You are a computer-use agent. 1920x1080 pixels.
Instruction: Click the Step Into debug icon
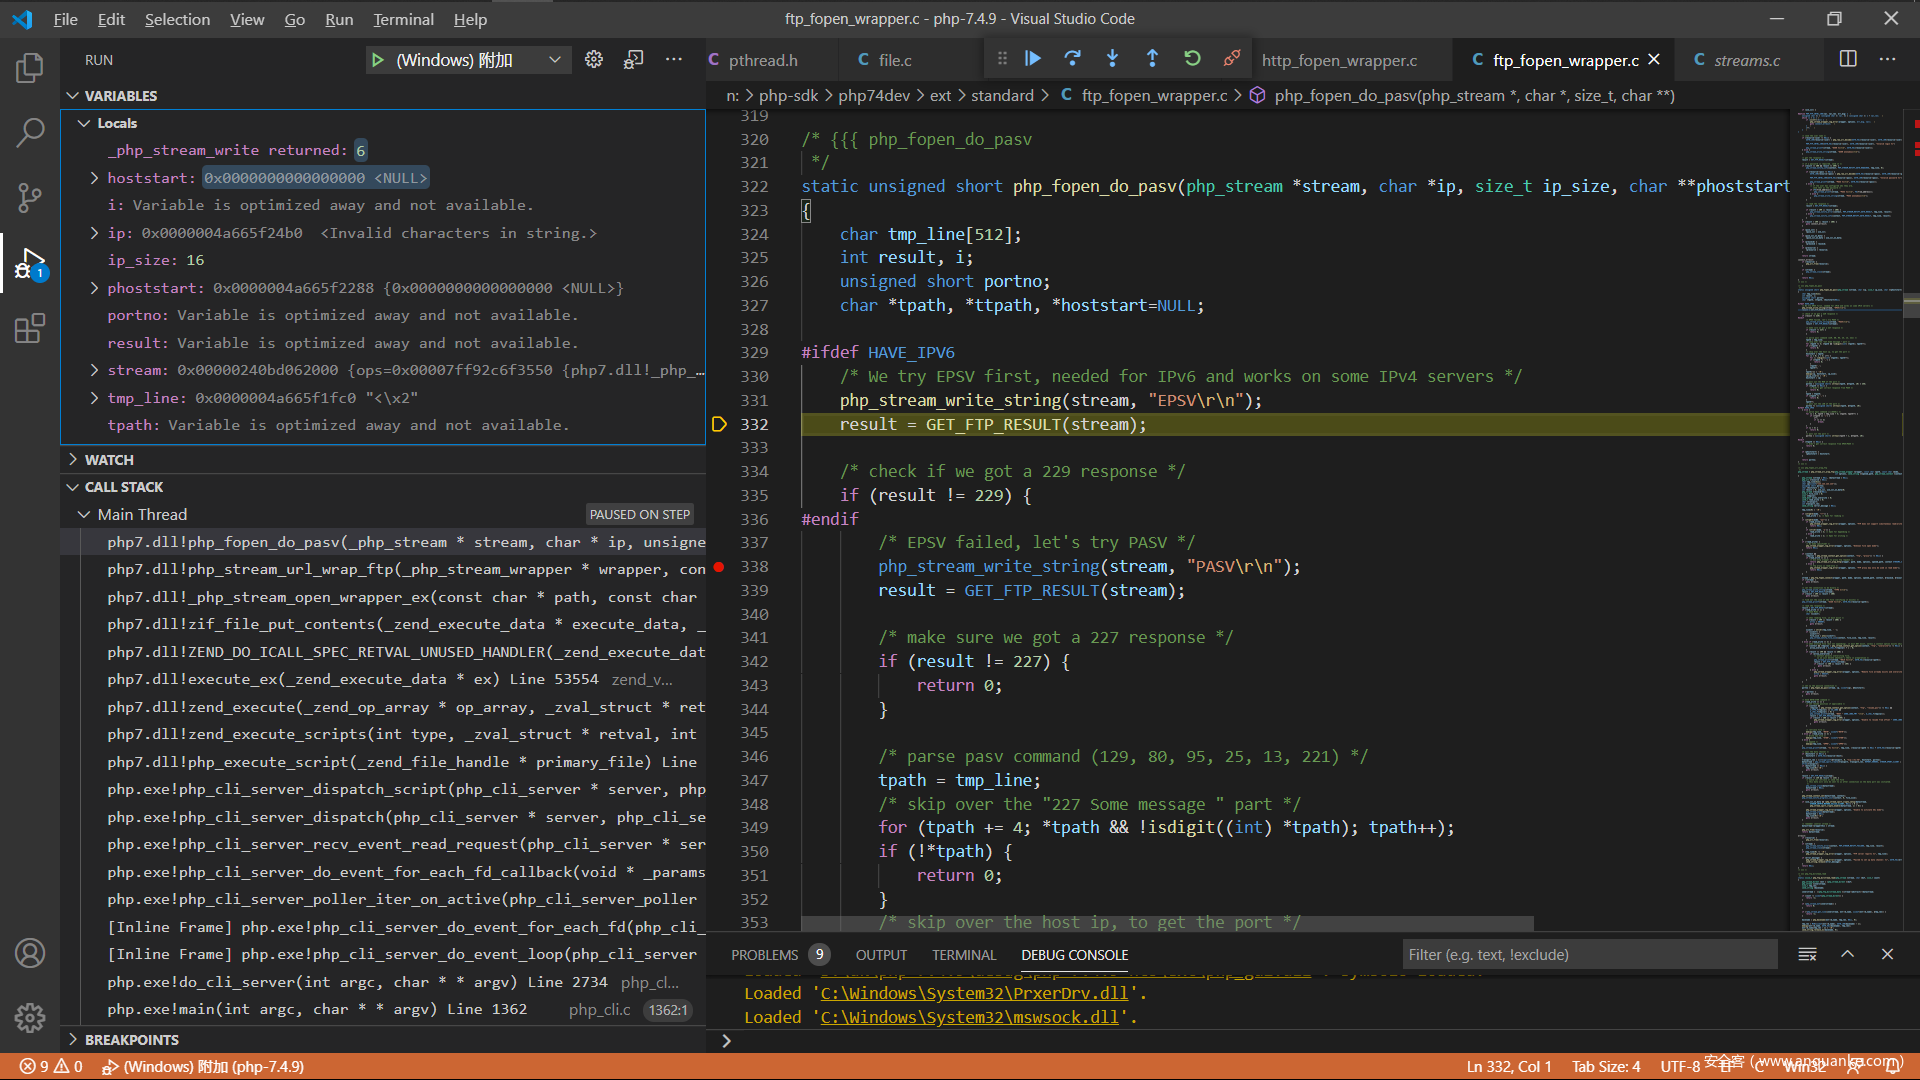[x=1112, y=59]
